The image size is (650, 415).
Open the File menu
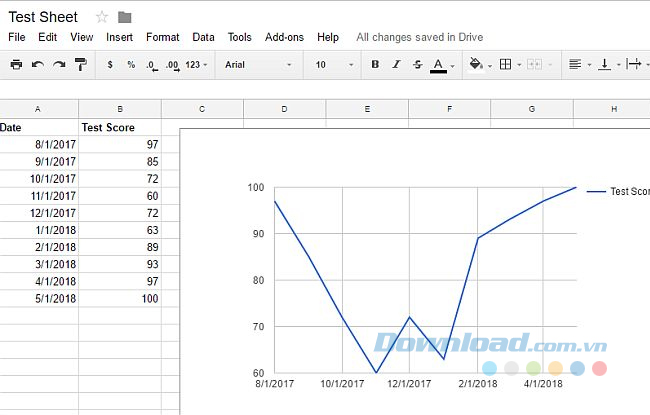17,37
